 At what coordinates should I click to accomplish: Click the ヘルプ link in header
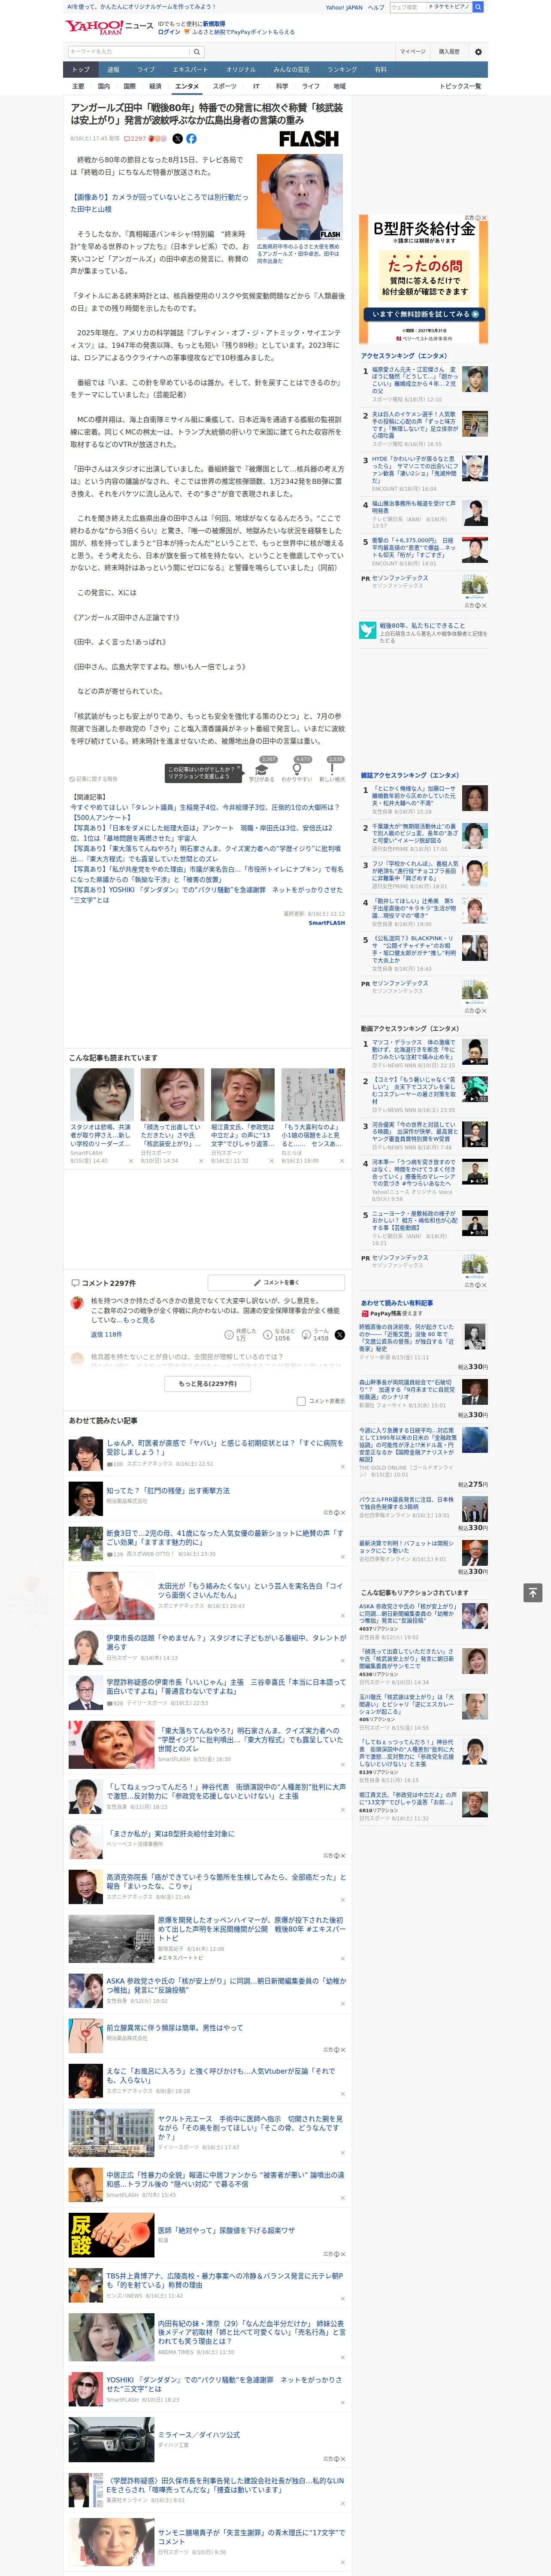pos(376,7)
